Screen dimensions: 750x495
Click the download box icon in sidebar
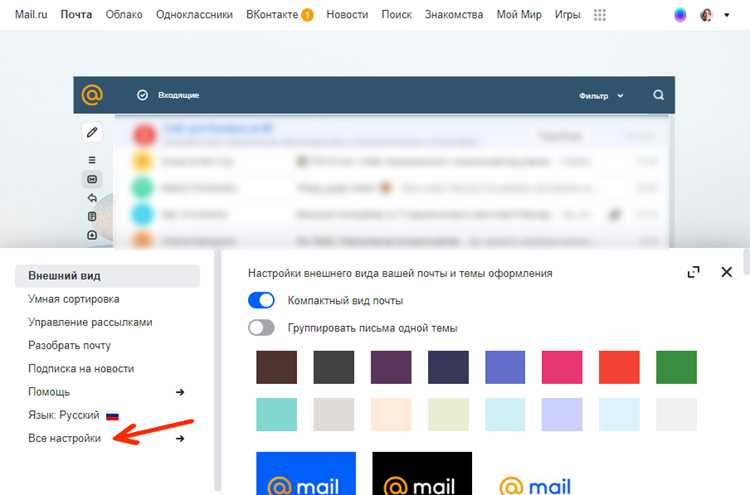(92, 235)
